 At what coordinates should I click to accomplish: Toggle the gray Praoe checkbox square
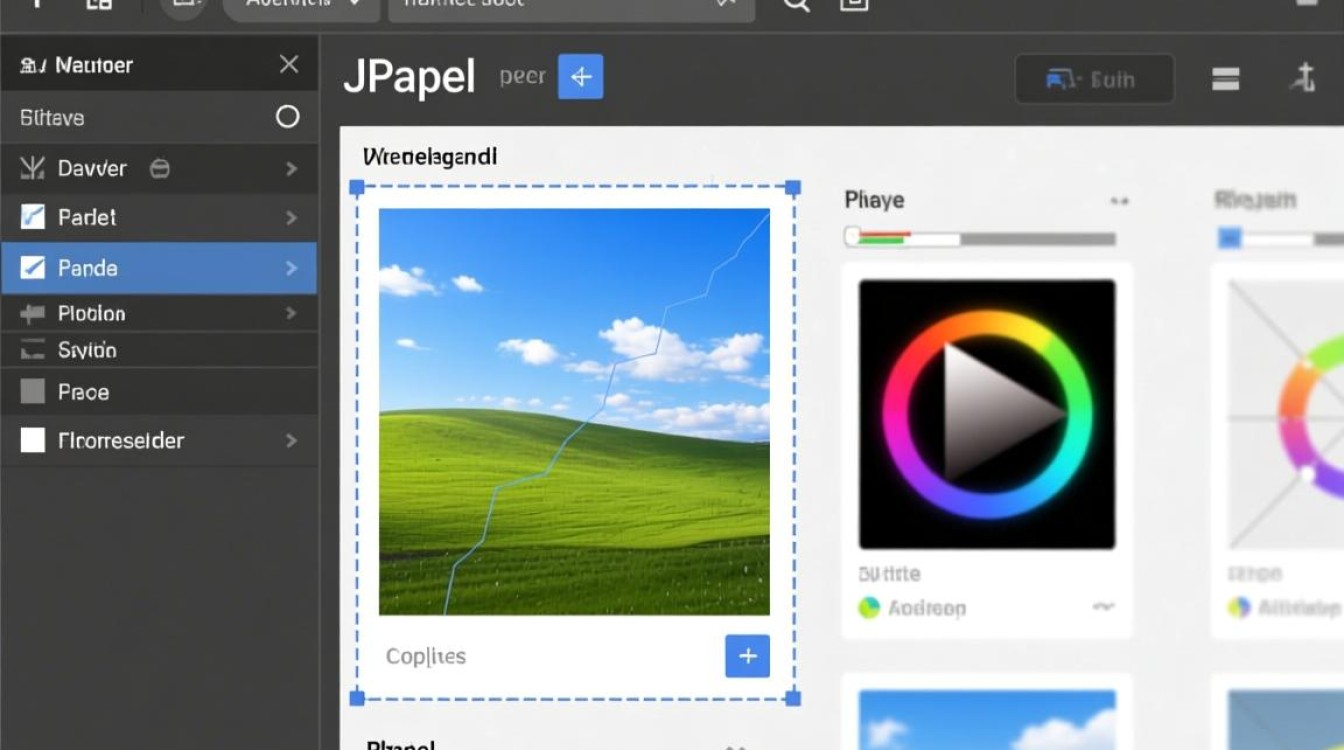click(x=33, y=392)
